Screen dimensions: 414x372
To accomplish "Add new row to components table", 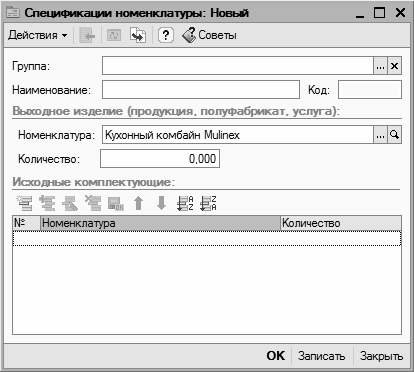I will [25, 203].
